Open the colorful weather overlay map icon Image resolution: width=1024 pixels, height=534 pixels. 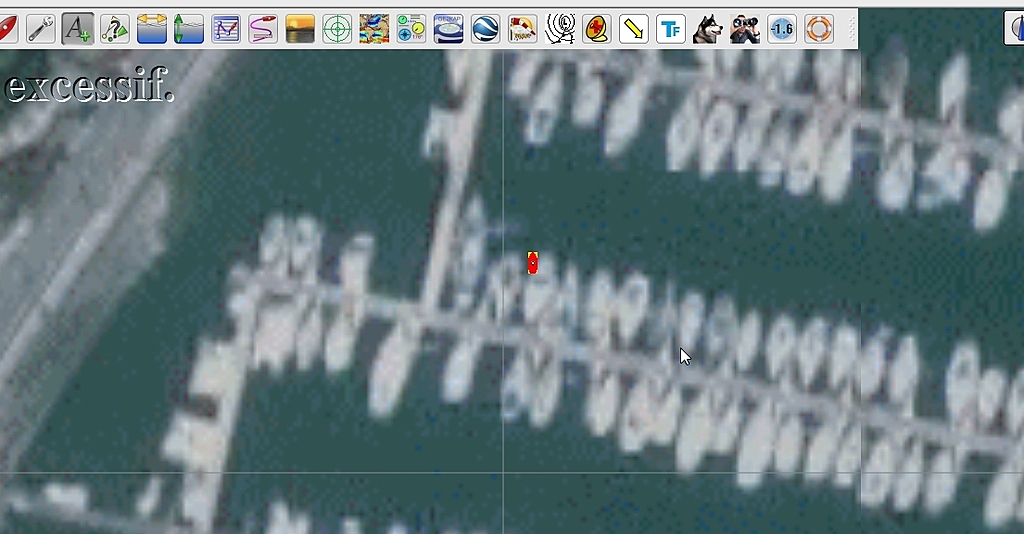tap(374, 29)
